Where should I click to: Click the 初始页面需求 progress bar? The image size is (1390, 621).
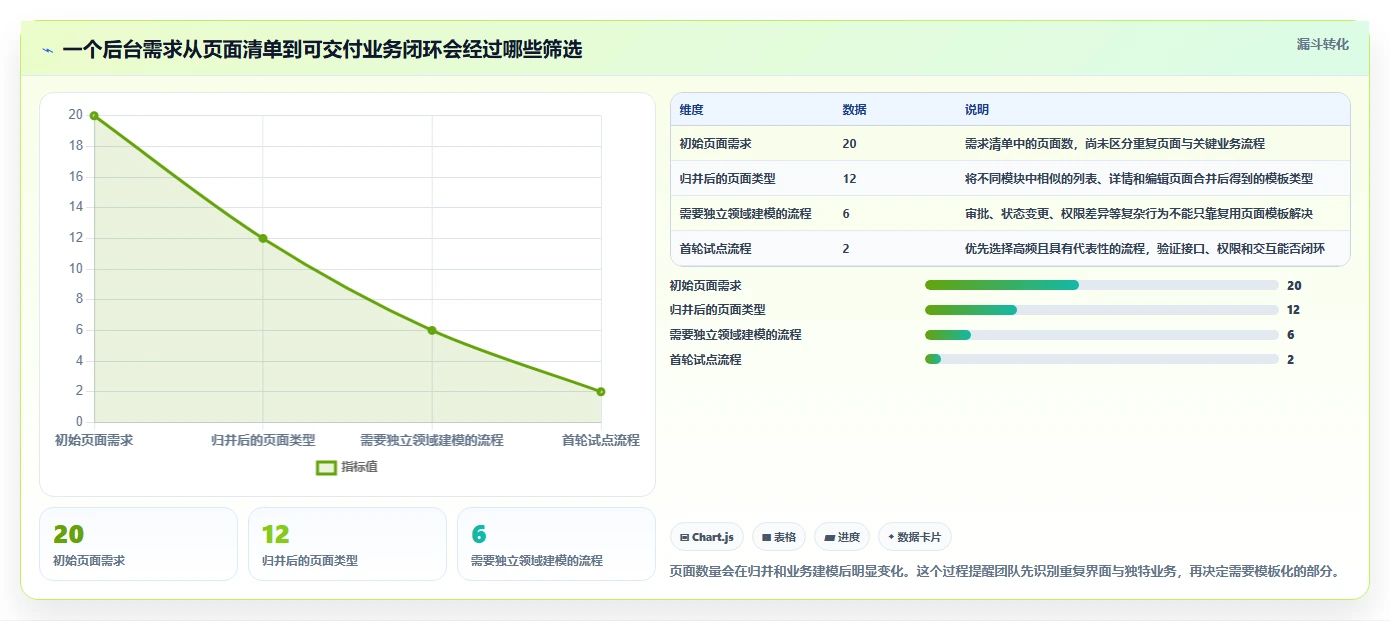(1102, 285)
